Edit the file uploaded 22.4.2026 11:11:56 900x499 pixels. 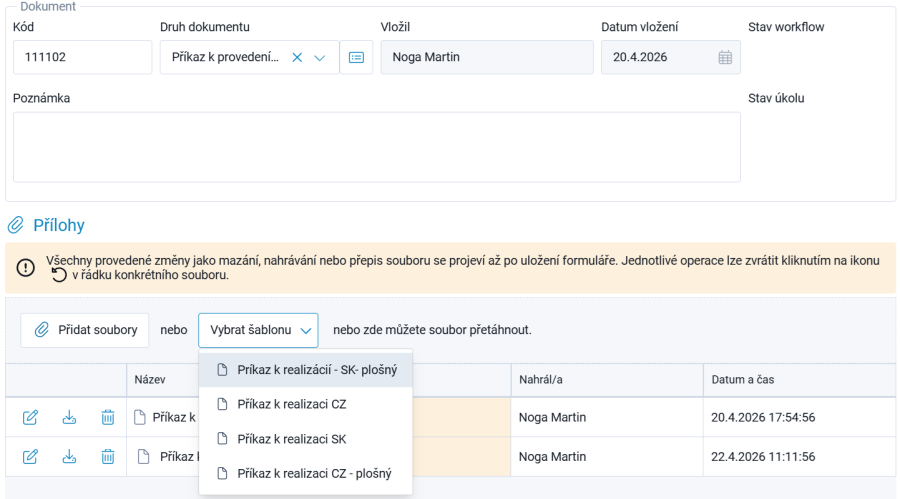30,457
